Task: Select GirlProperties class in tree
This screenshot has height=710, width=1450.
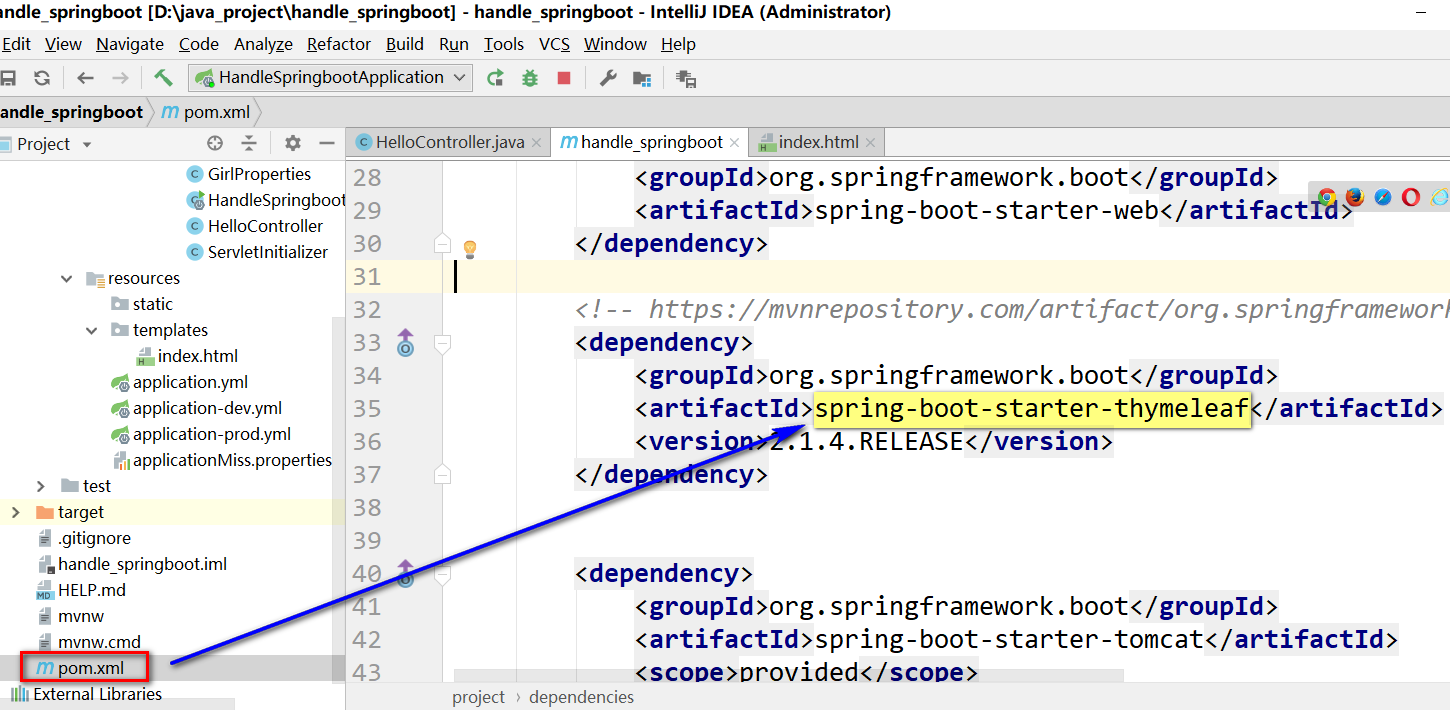Action: 249,174
